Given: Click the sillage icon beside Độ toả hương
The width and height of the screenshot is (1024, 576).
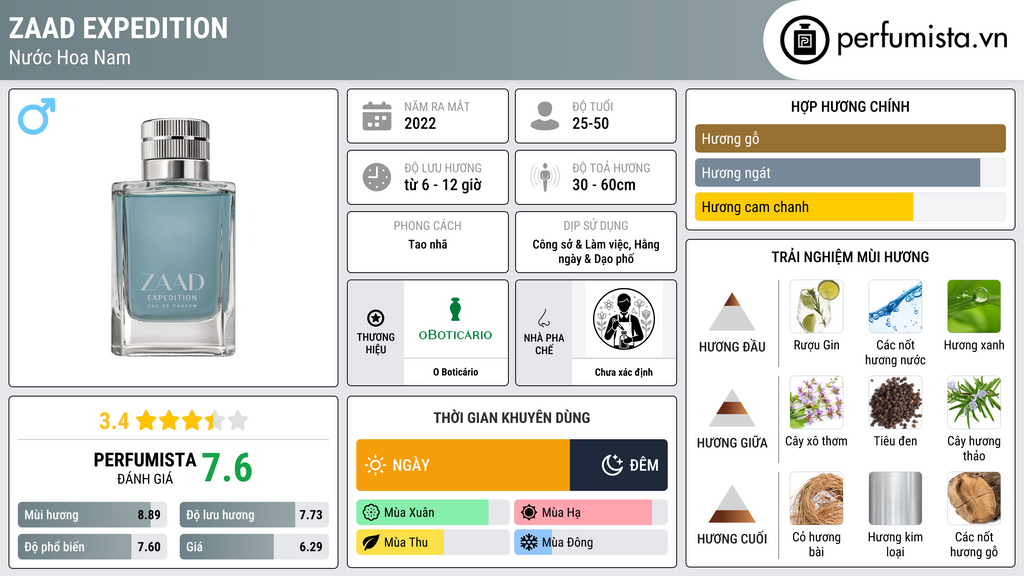Looking at the screenshot, I should [545, 177].
